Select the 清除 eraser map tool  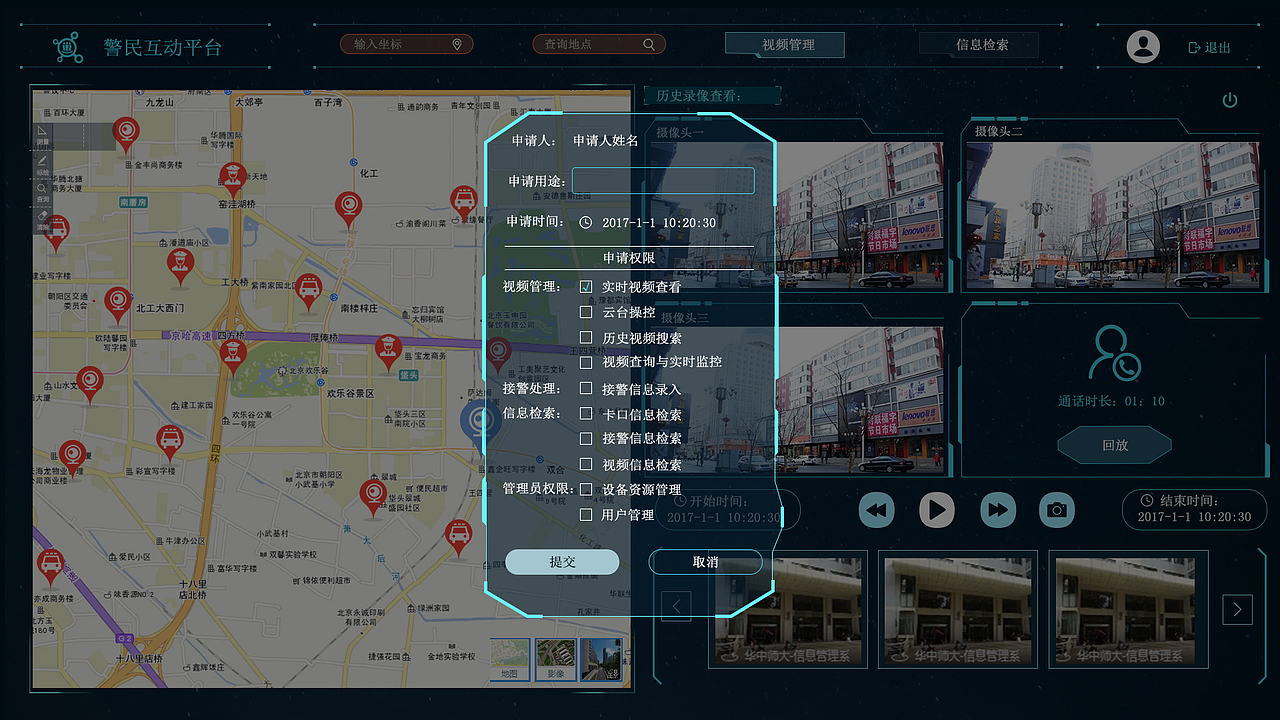[42, 220]
